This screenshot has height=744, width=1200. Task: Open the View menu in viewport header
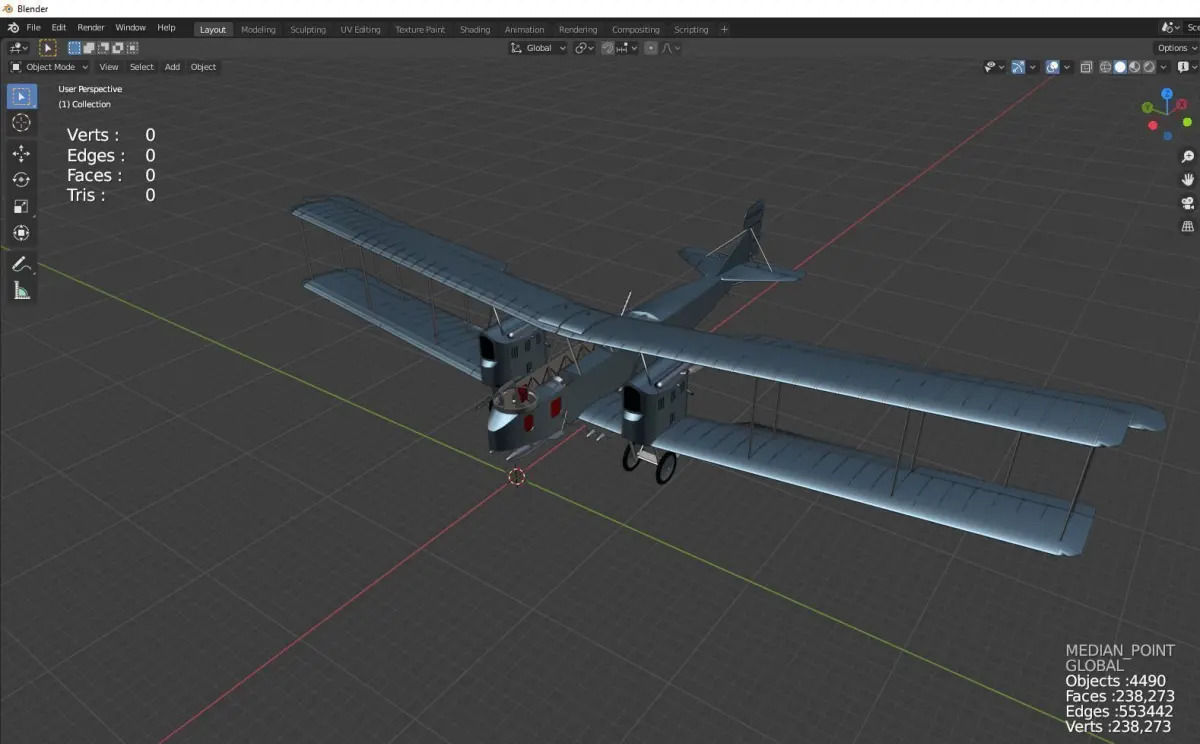109,67
